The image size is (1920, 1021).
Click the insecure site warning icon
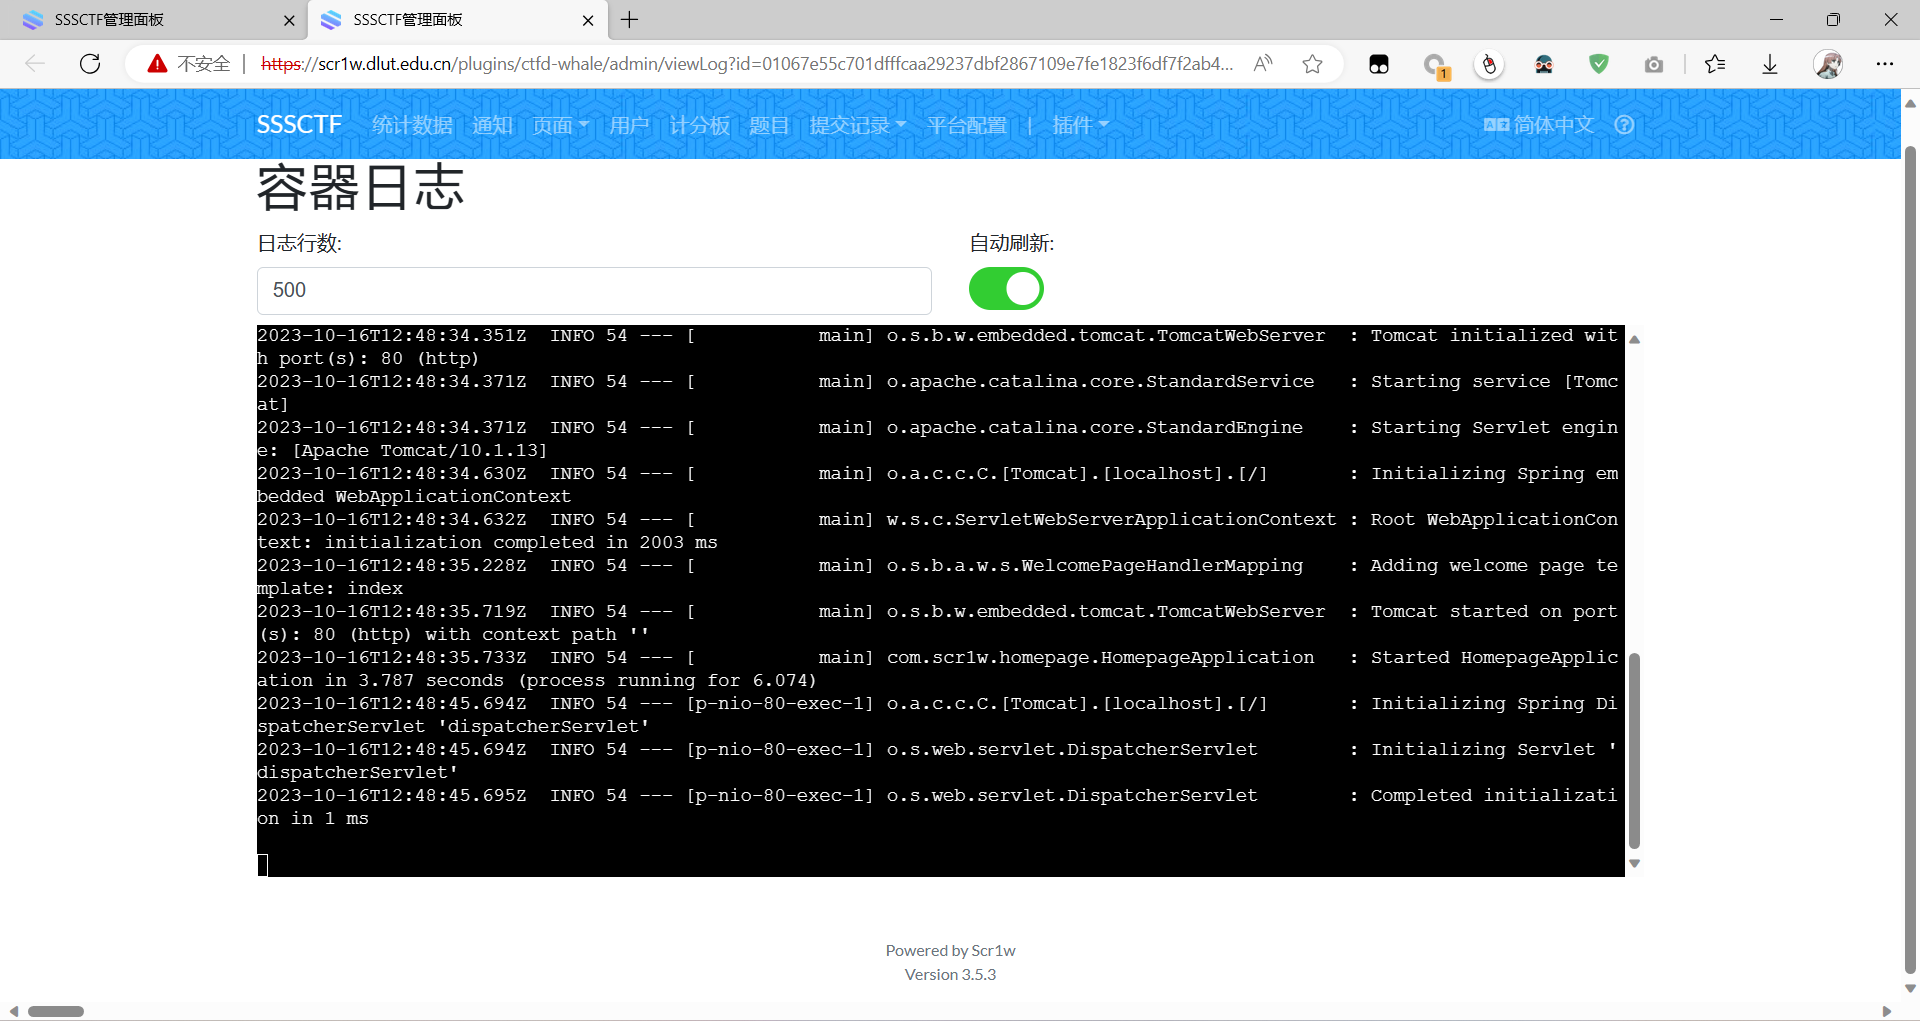pyautogui.click(x=157, y=64)
